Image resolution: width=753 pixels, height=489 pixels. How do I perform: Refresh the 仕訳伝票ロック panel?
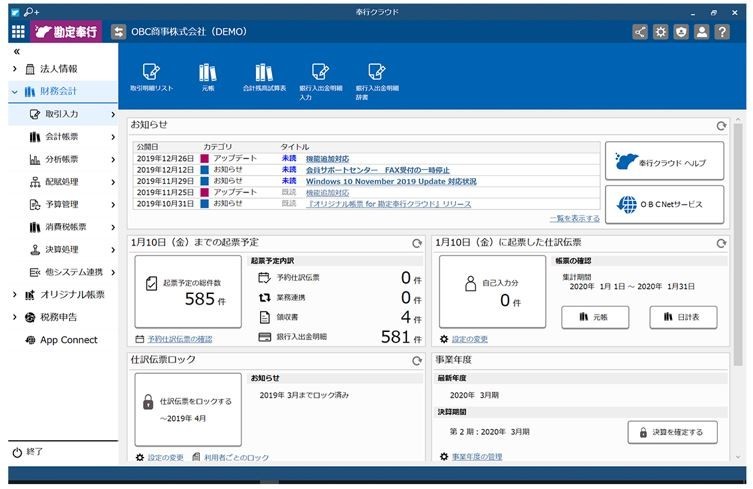(417, 361)
